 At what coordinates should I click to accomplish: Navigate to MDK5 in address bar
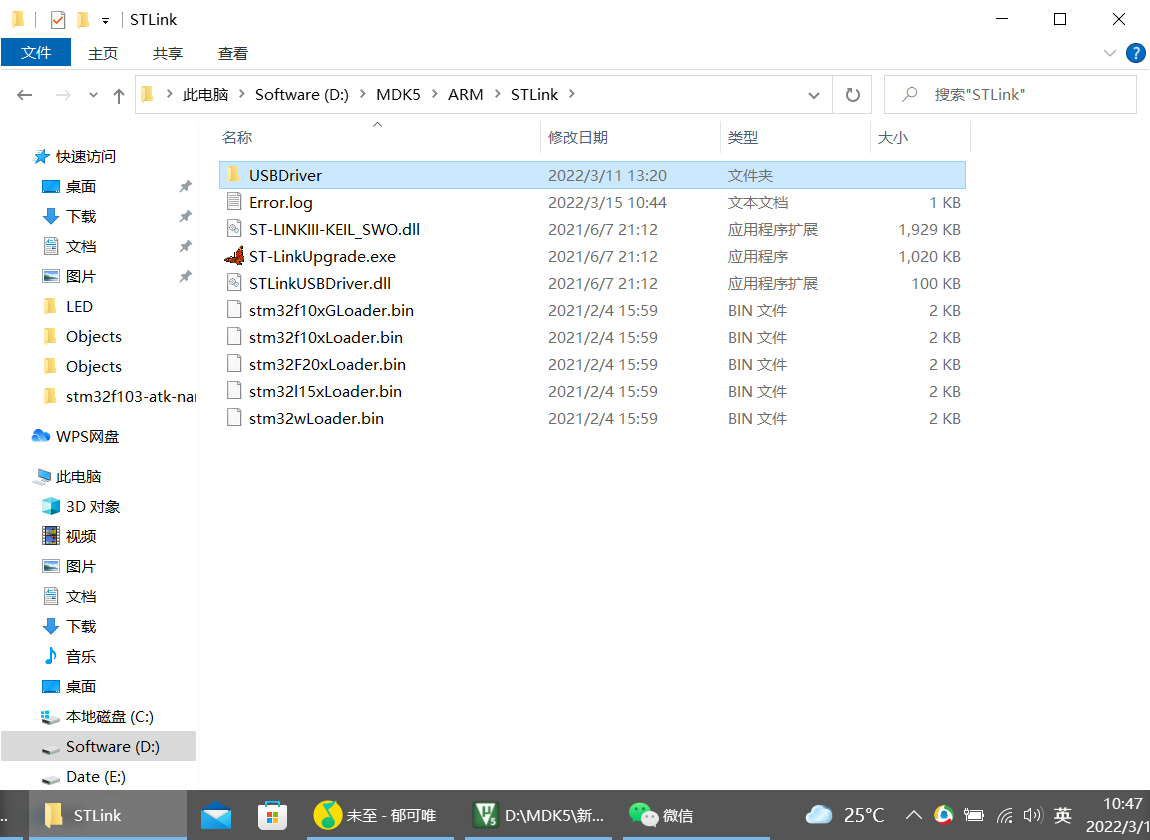point(398,95)
